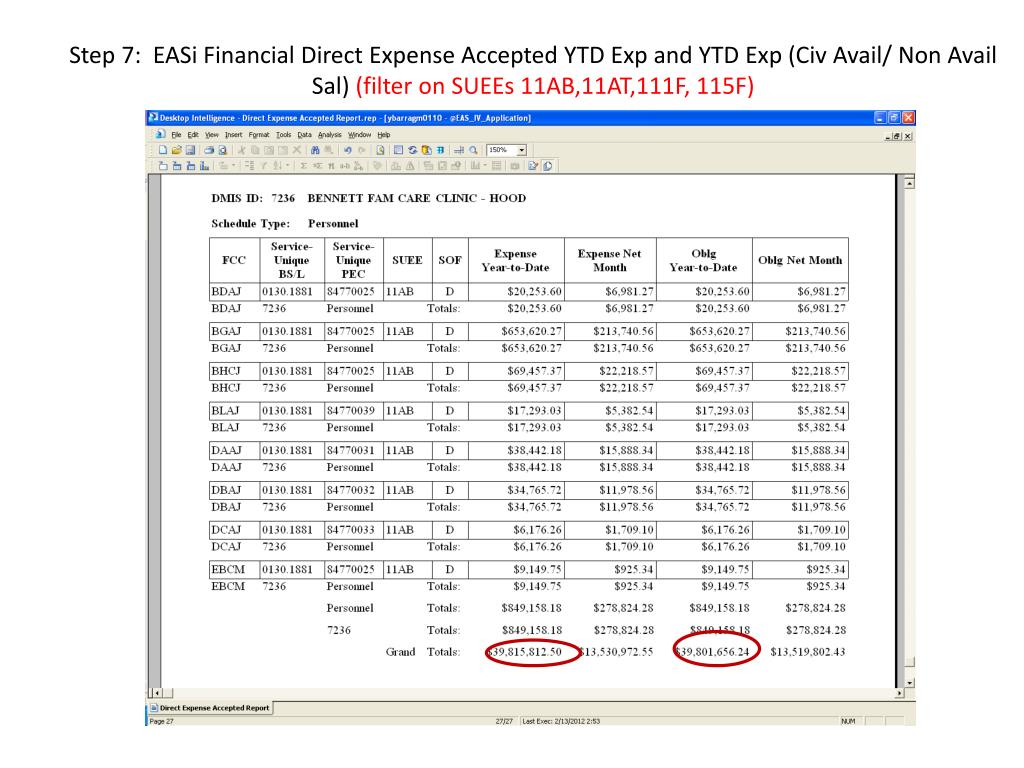Click the Sum sigma toolbar icon
This screenshot has width=1024, height=768.
click(x=303, y=165)
